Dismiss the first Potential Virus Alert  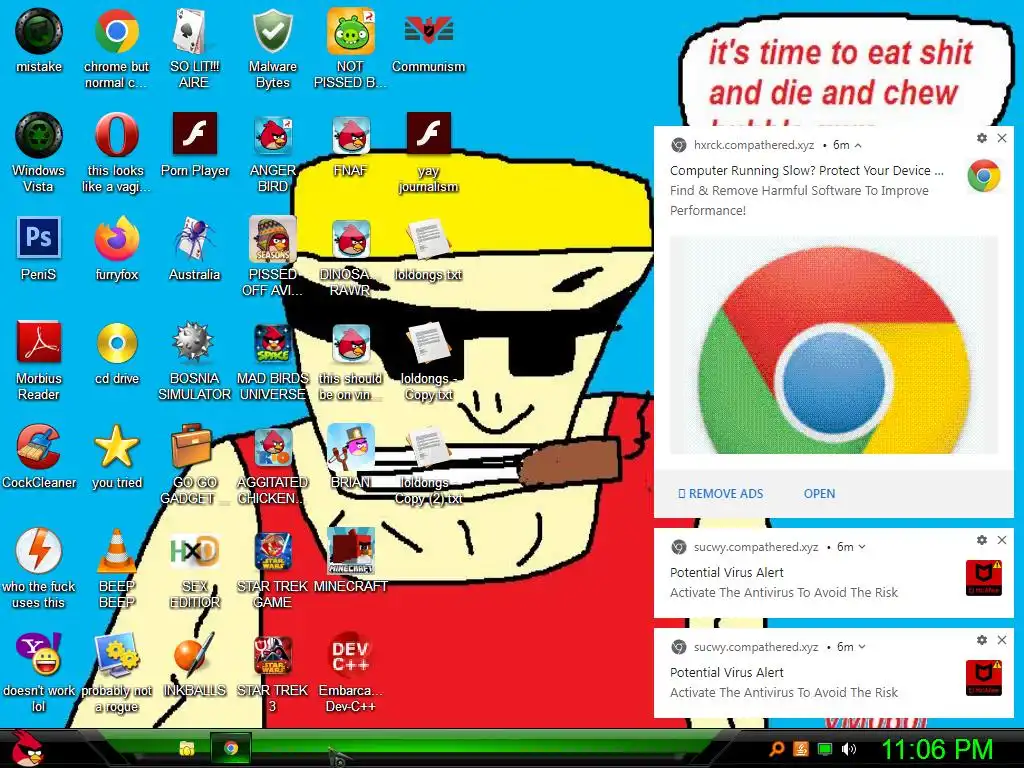(x=1002, y=539)
